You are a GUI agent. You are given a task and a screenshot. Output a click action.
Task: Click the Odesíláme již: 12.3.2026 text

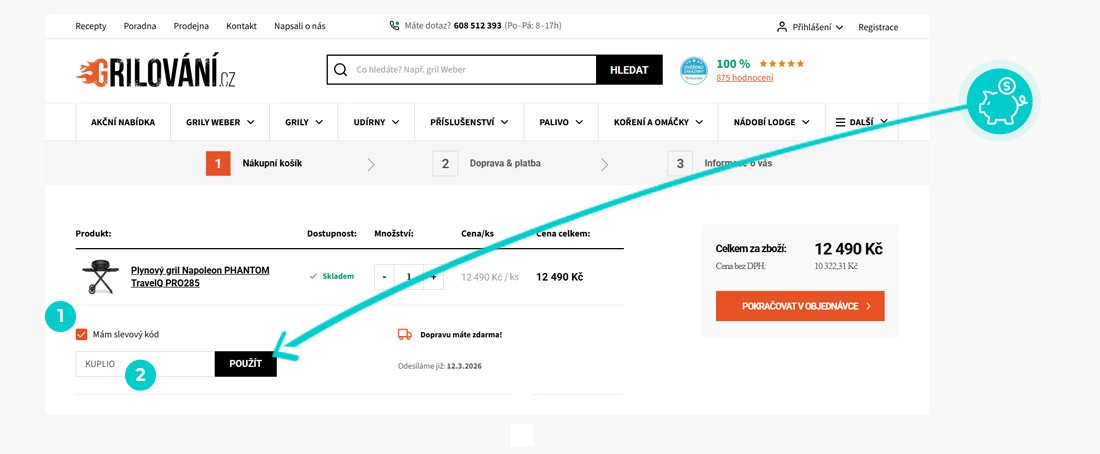pyautogui.click(x=440, y=366)
